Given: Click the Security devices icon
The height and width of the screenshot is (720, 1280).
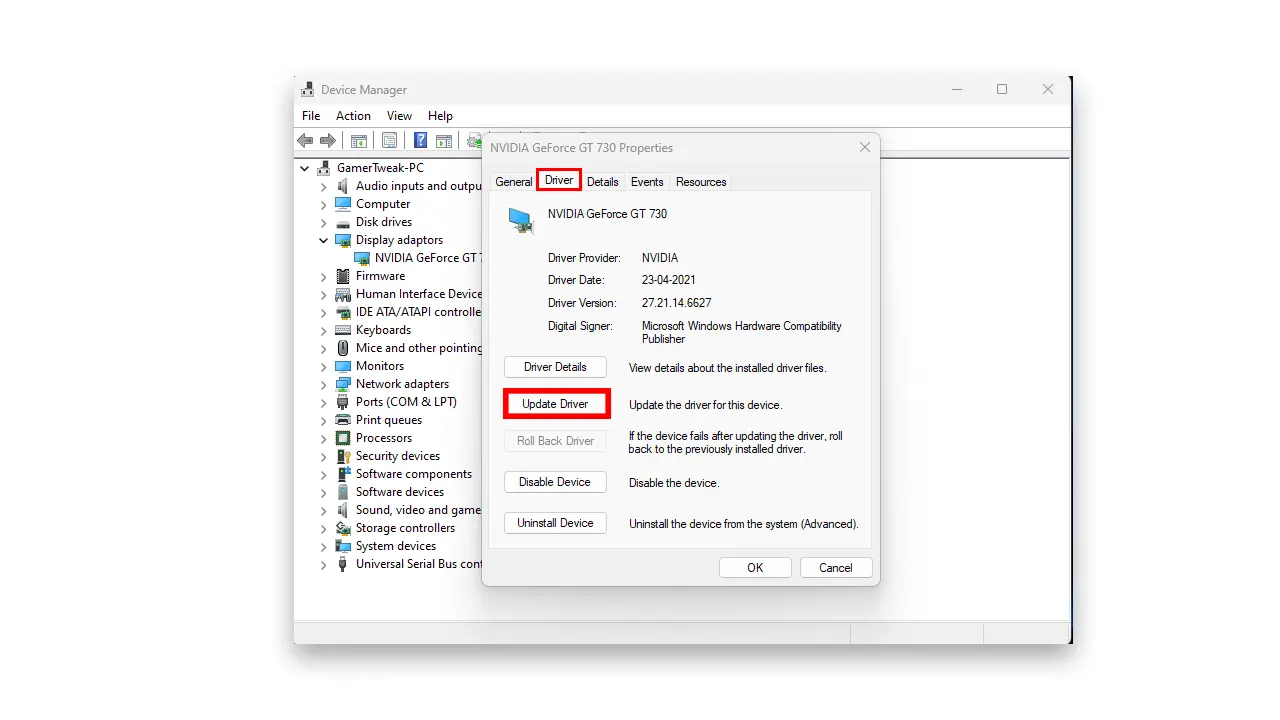Looking at the screenshot, I should (x=343, y=456).
